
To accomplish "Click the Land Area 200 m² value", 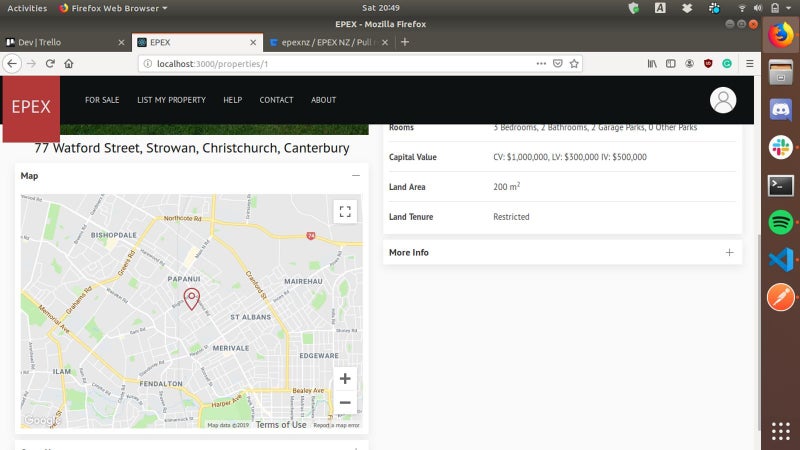I will [507, 186].
